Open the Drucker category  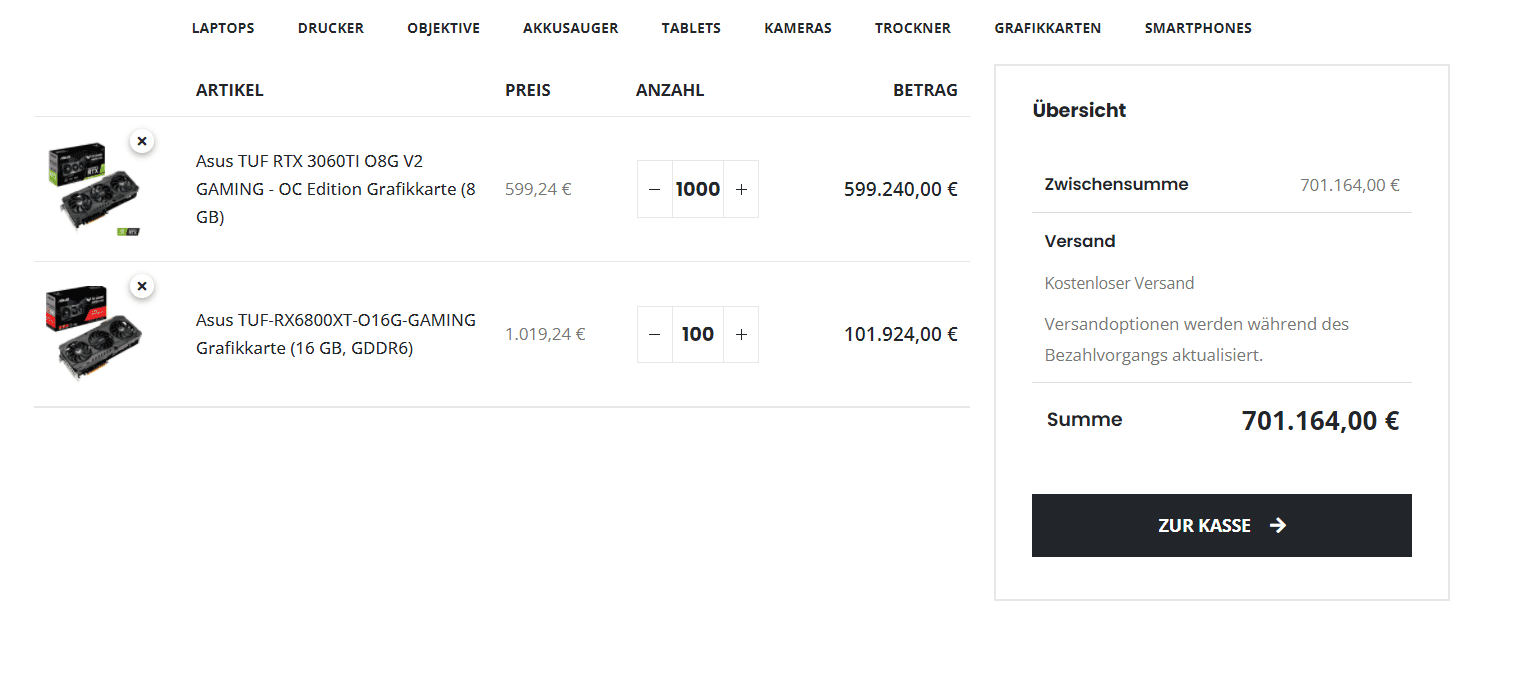(x=331, y=28)
